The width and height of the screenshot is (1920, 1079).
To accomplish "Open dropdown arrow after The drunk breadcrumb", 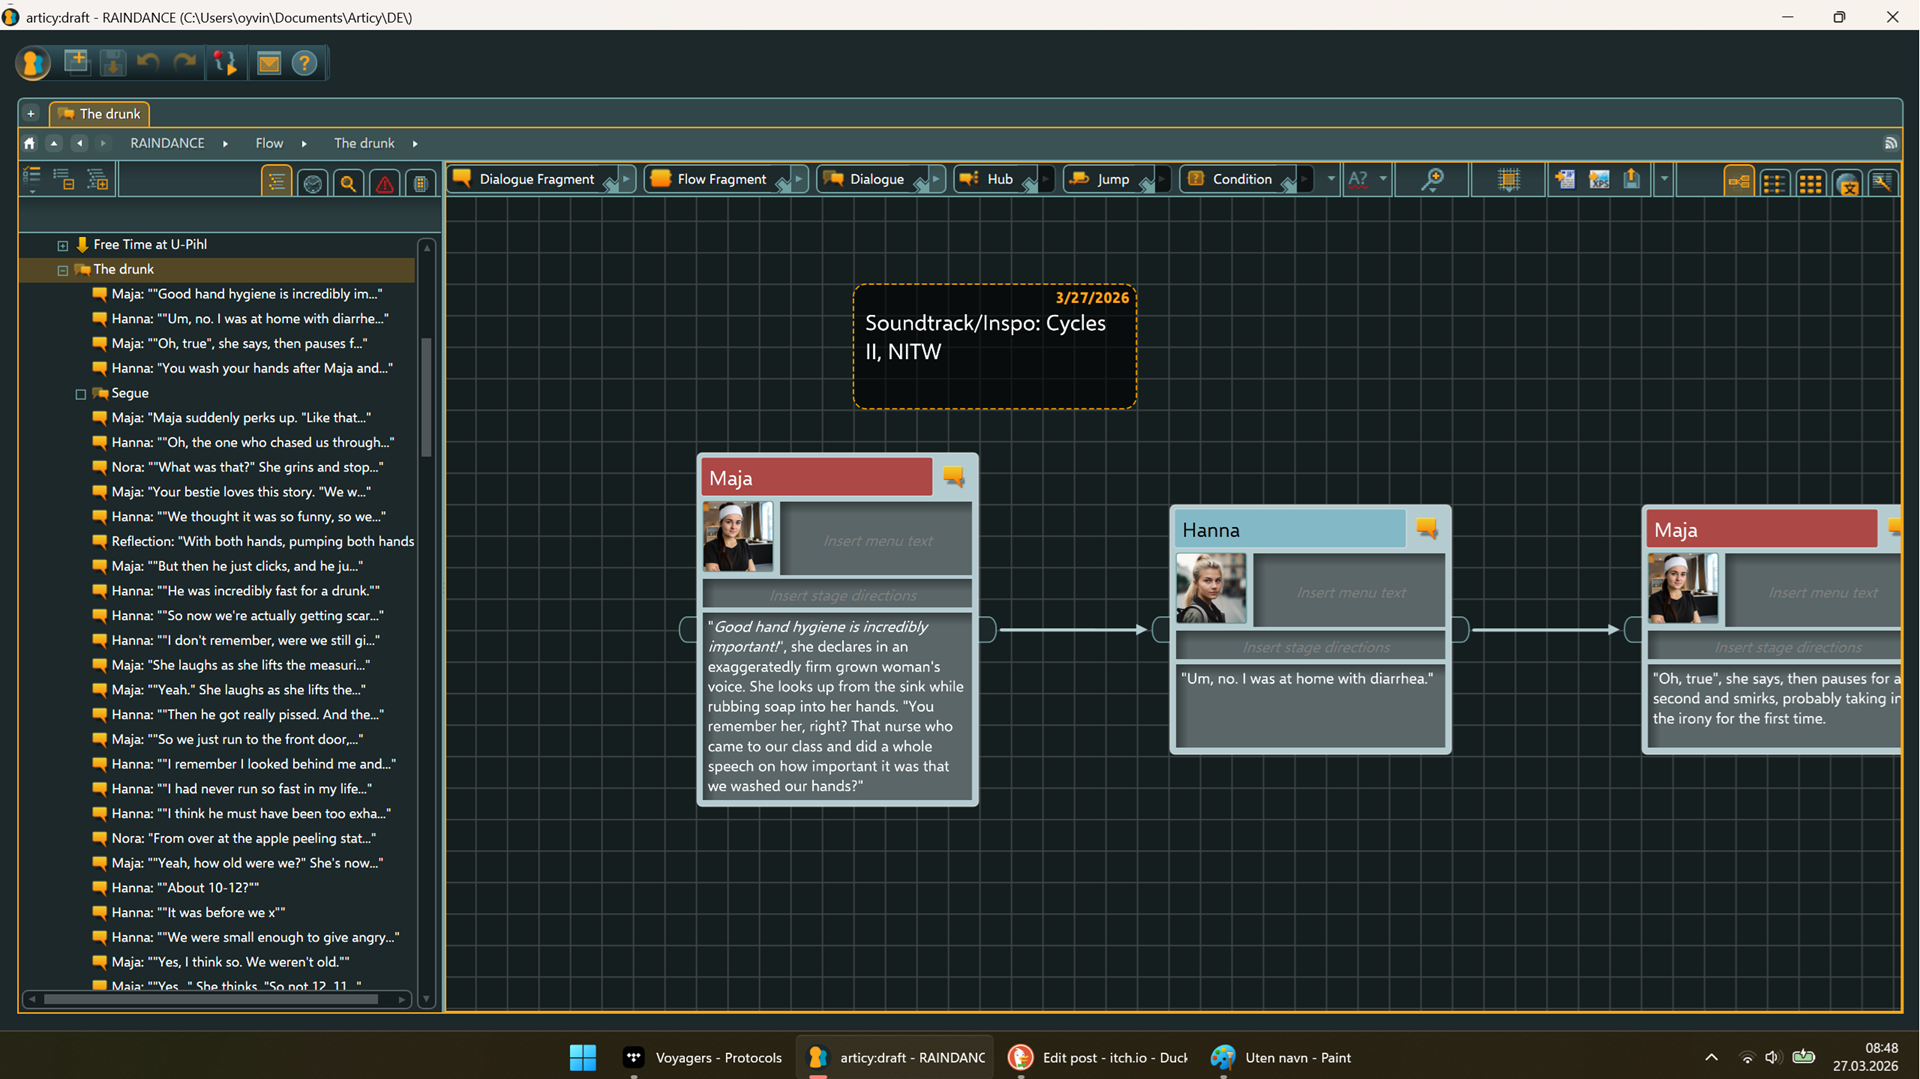I will click(x=415, y=144).
